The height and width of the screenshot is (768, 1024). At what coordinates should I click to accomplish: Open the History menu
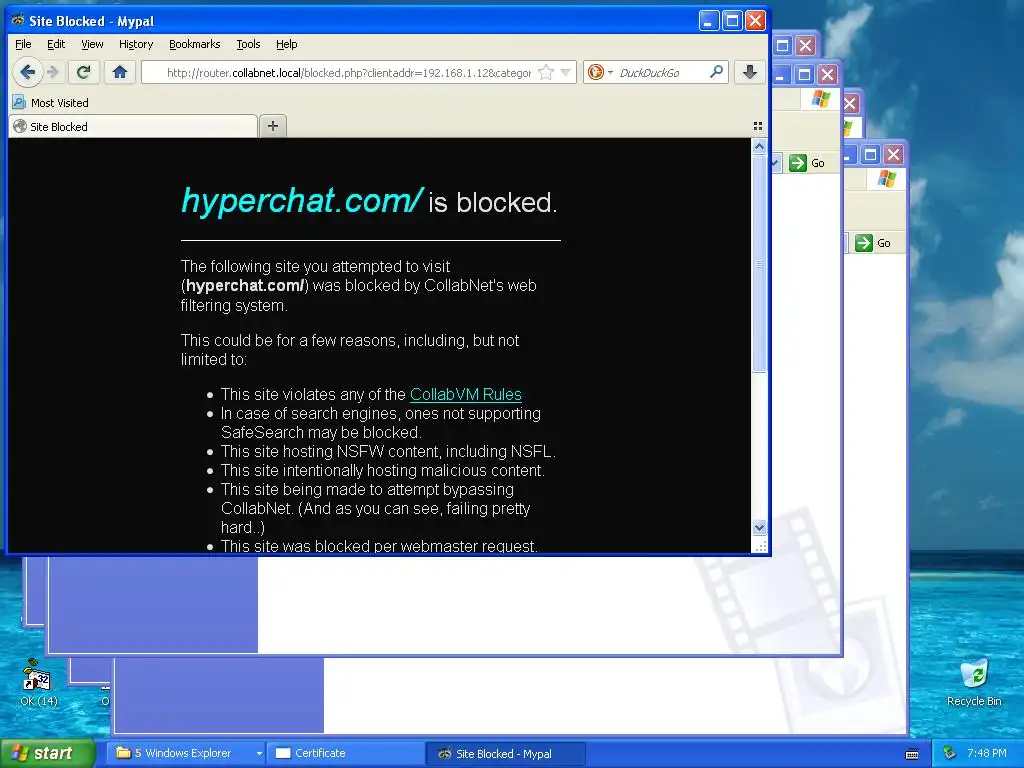(136, 44)
